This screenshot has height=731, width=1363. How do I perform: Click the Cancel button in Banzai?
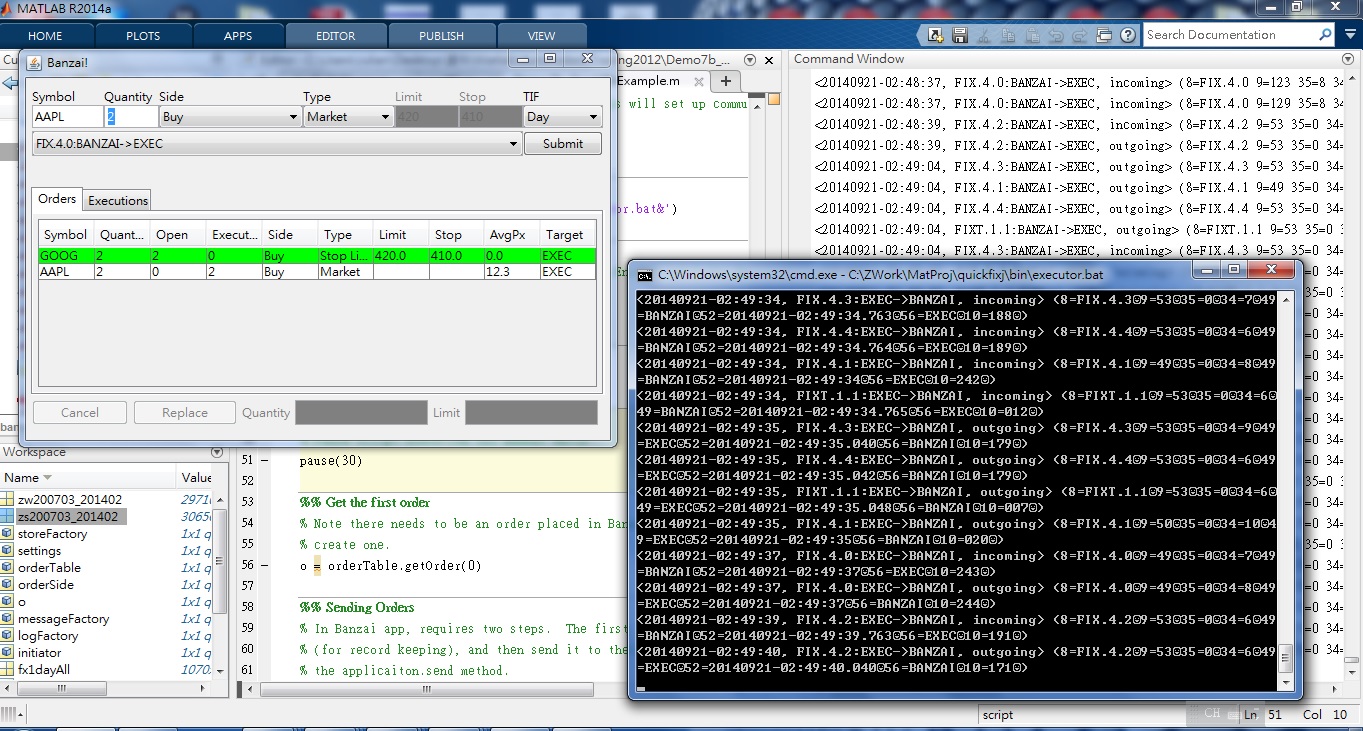click(80, 412)
